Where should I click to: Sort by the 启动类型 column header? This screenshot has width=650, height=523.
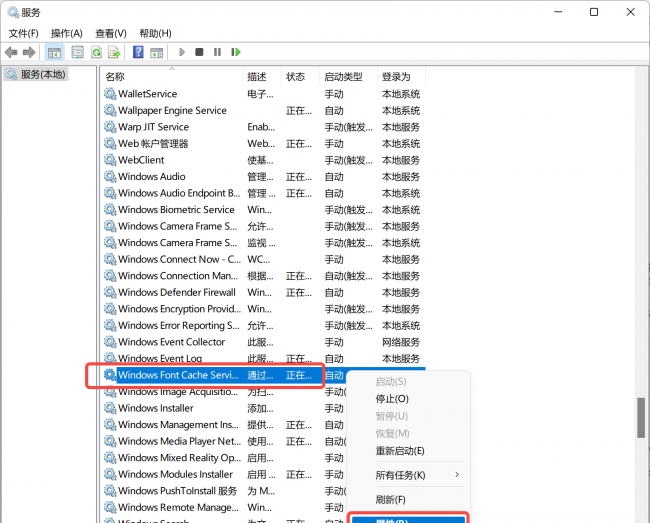pos(348,77)
